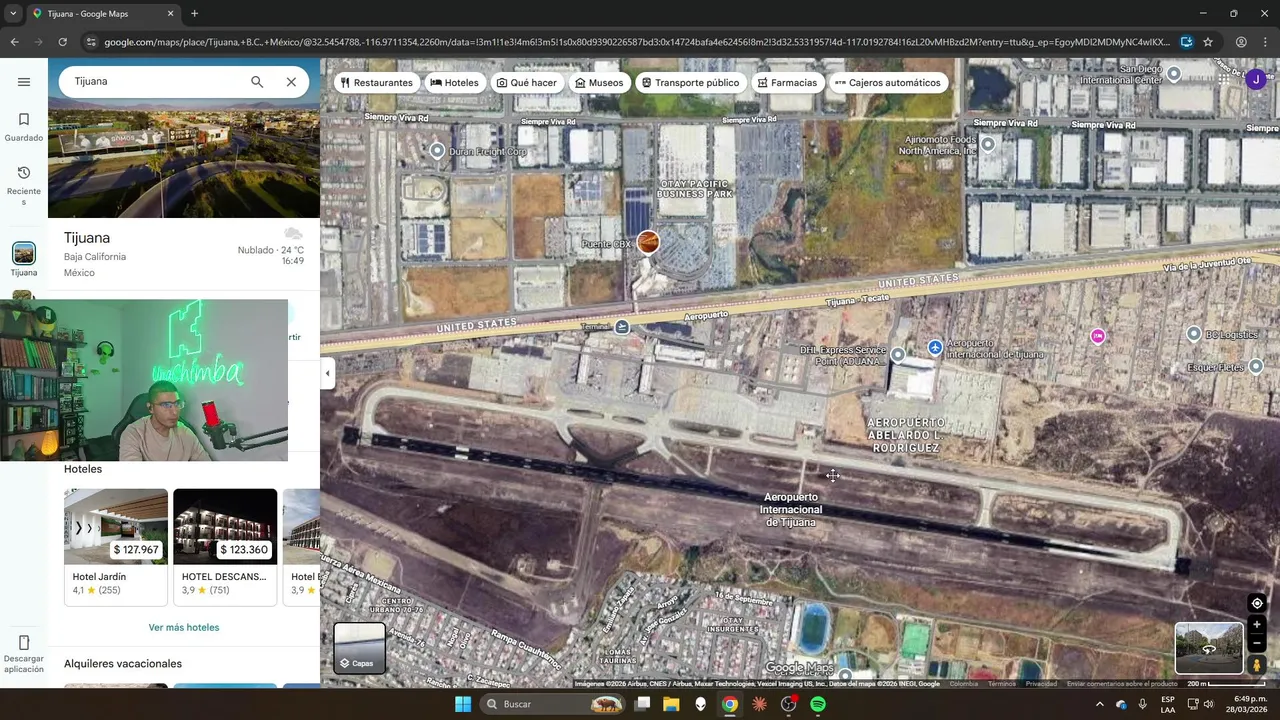The height and width of the screenshot is (720, 1280).
Task: Click the San Diego International Center pin
Action: pos(1174,74)
